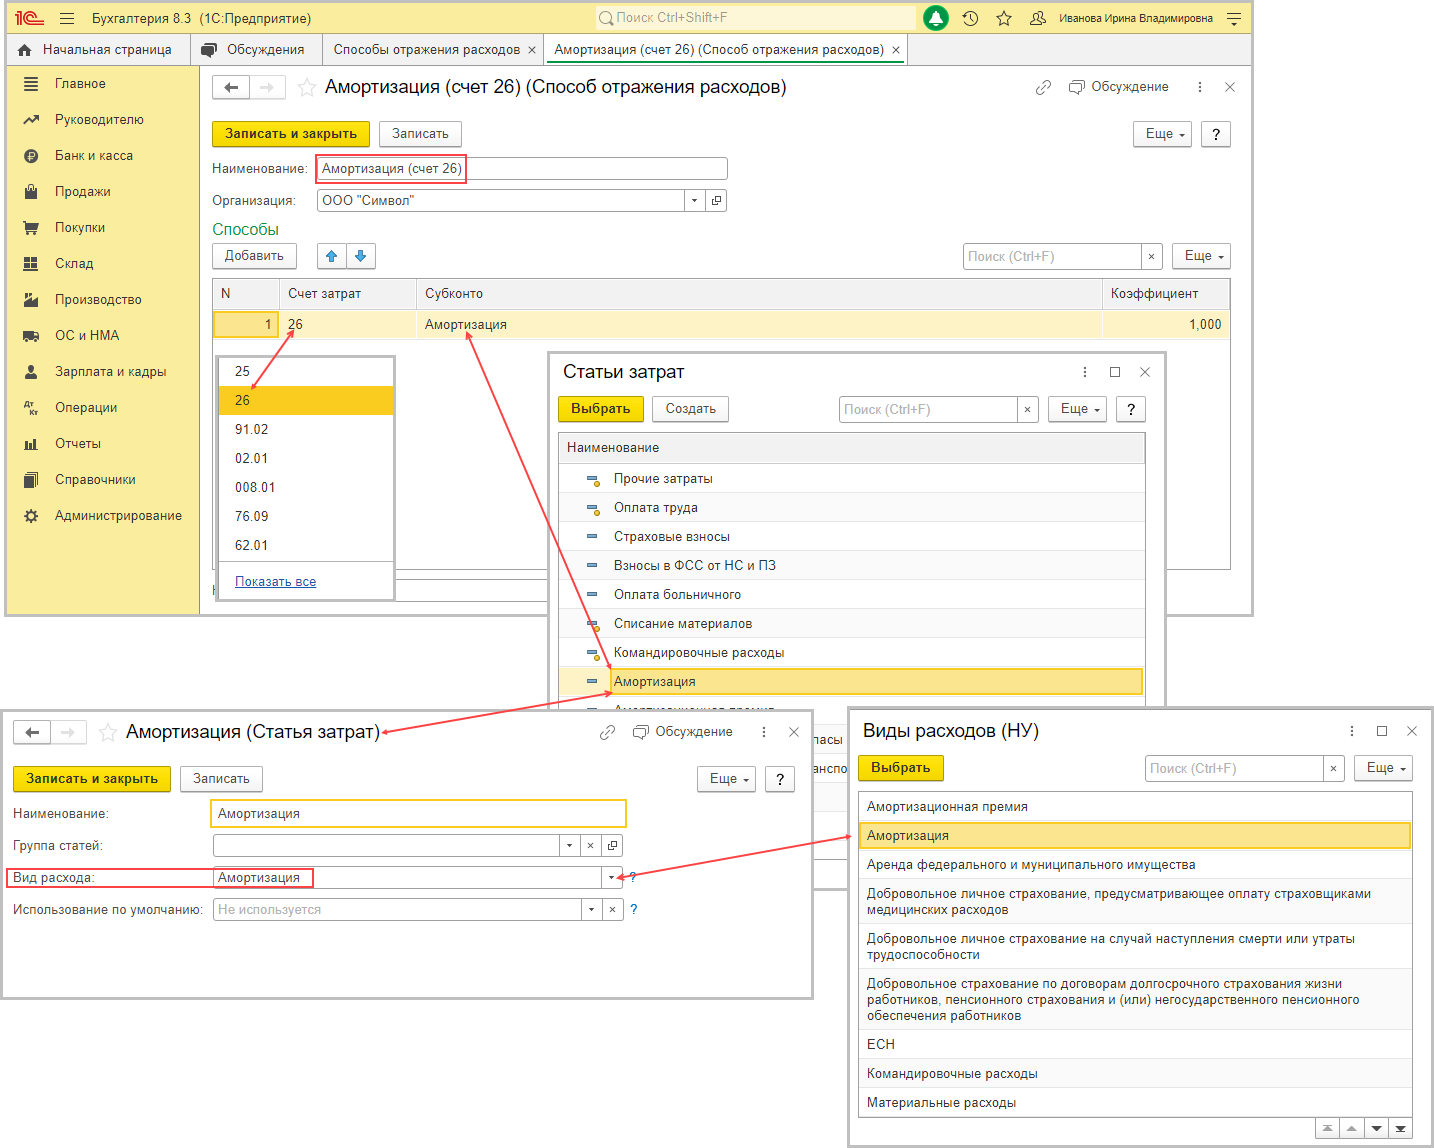The height and width of the screenshot is (1148, 1434).
Task: Click Выбрать in Статьи затрат window
Action: (600, 409)
